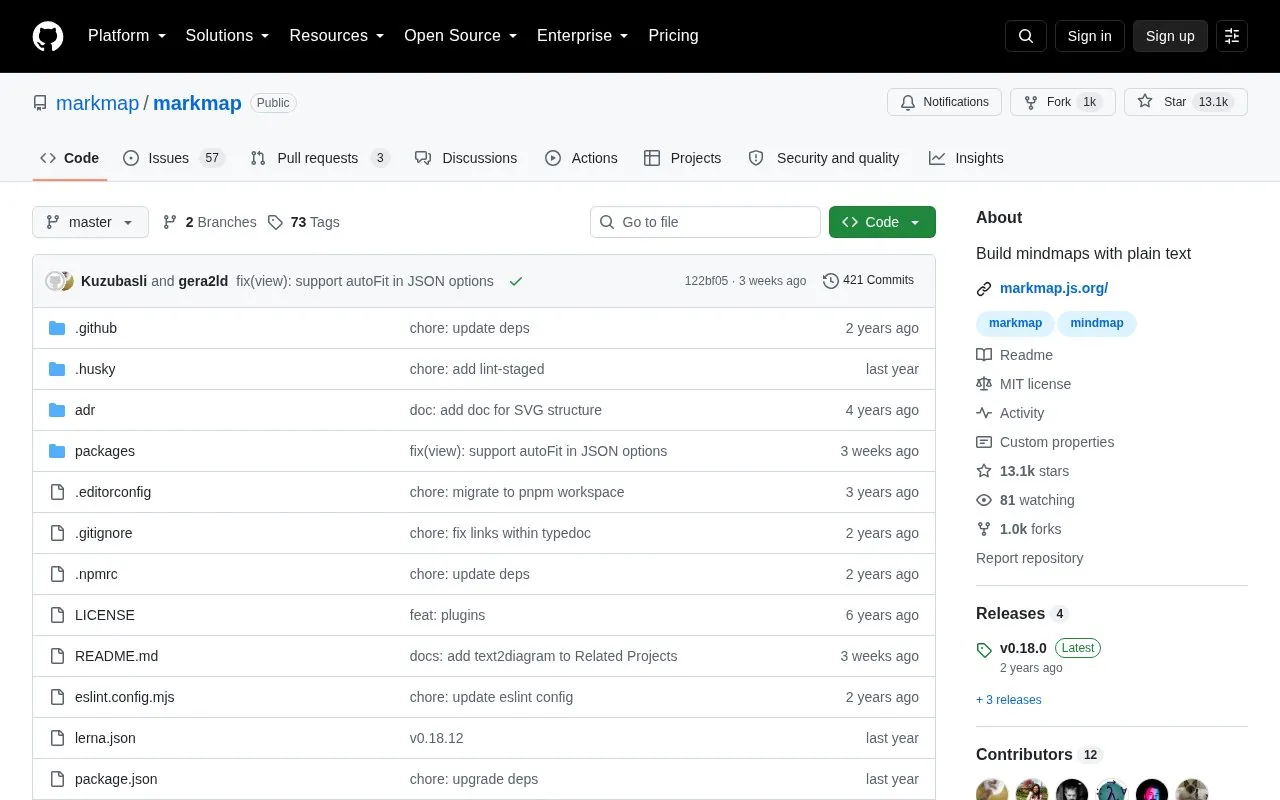Click the Sign in button
This screenshot has height=800, width=1280.
(x=1089, y=36)
